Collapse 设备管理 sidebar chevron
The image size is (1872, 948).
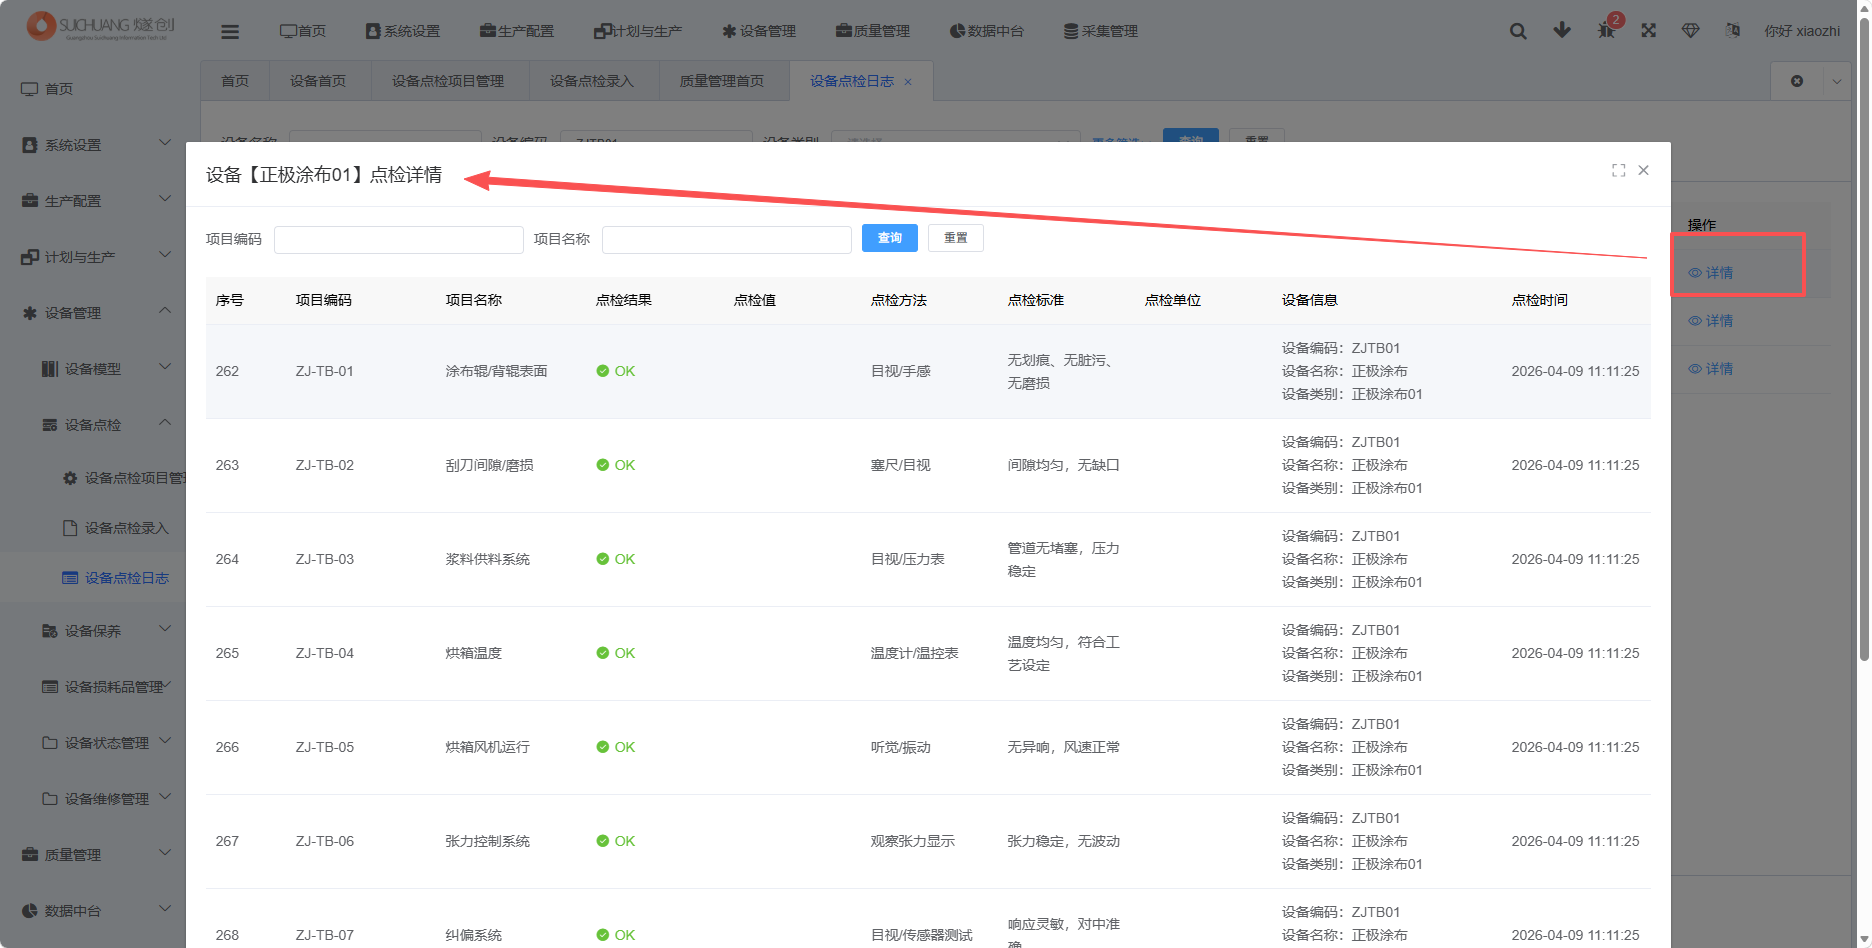click(x=165, y=311)
